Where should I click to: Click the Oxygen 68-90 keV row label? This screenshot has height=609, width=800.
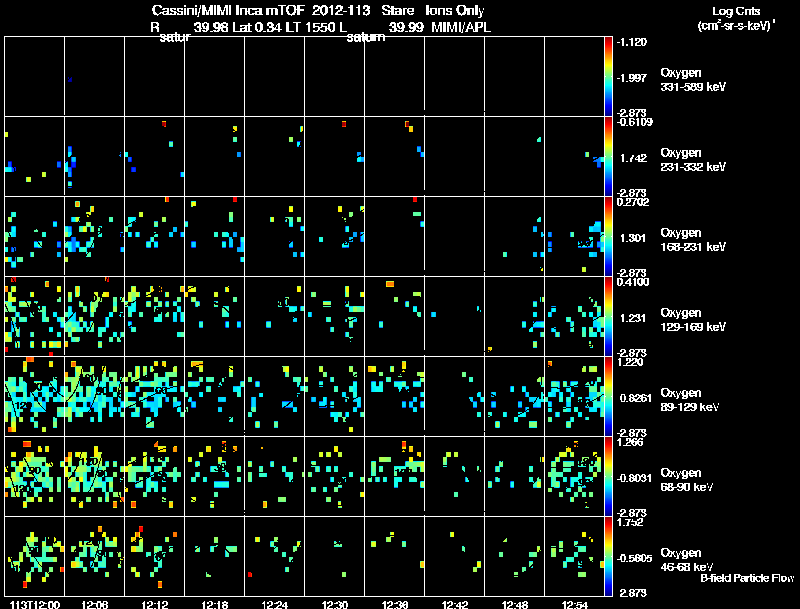[687, 479]
